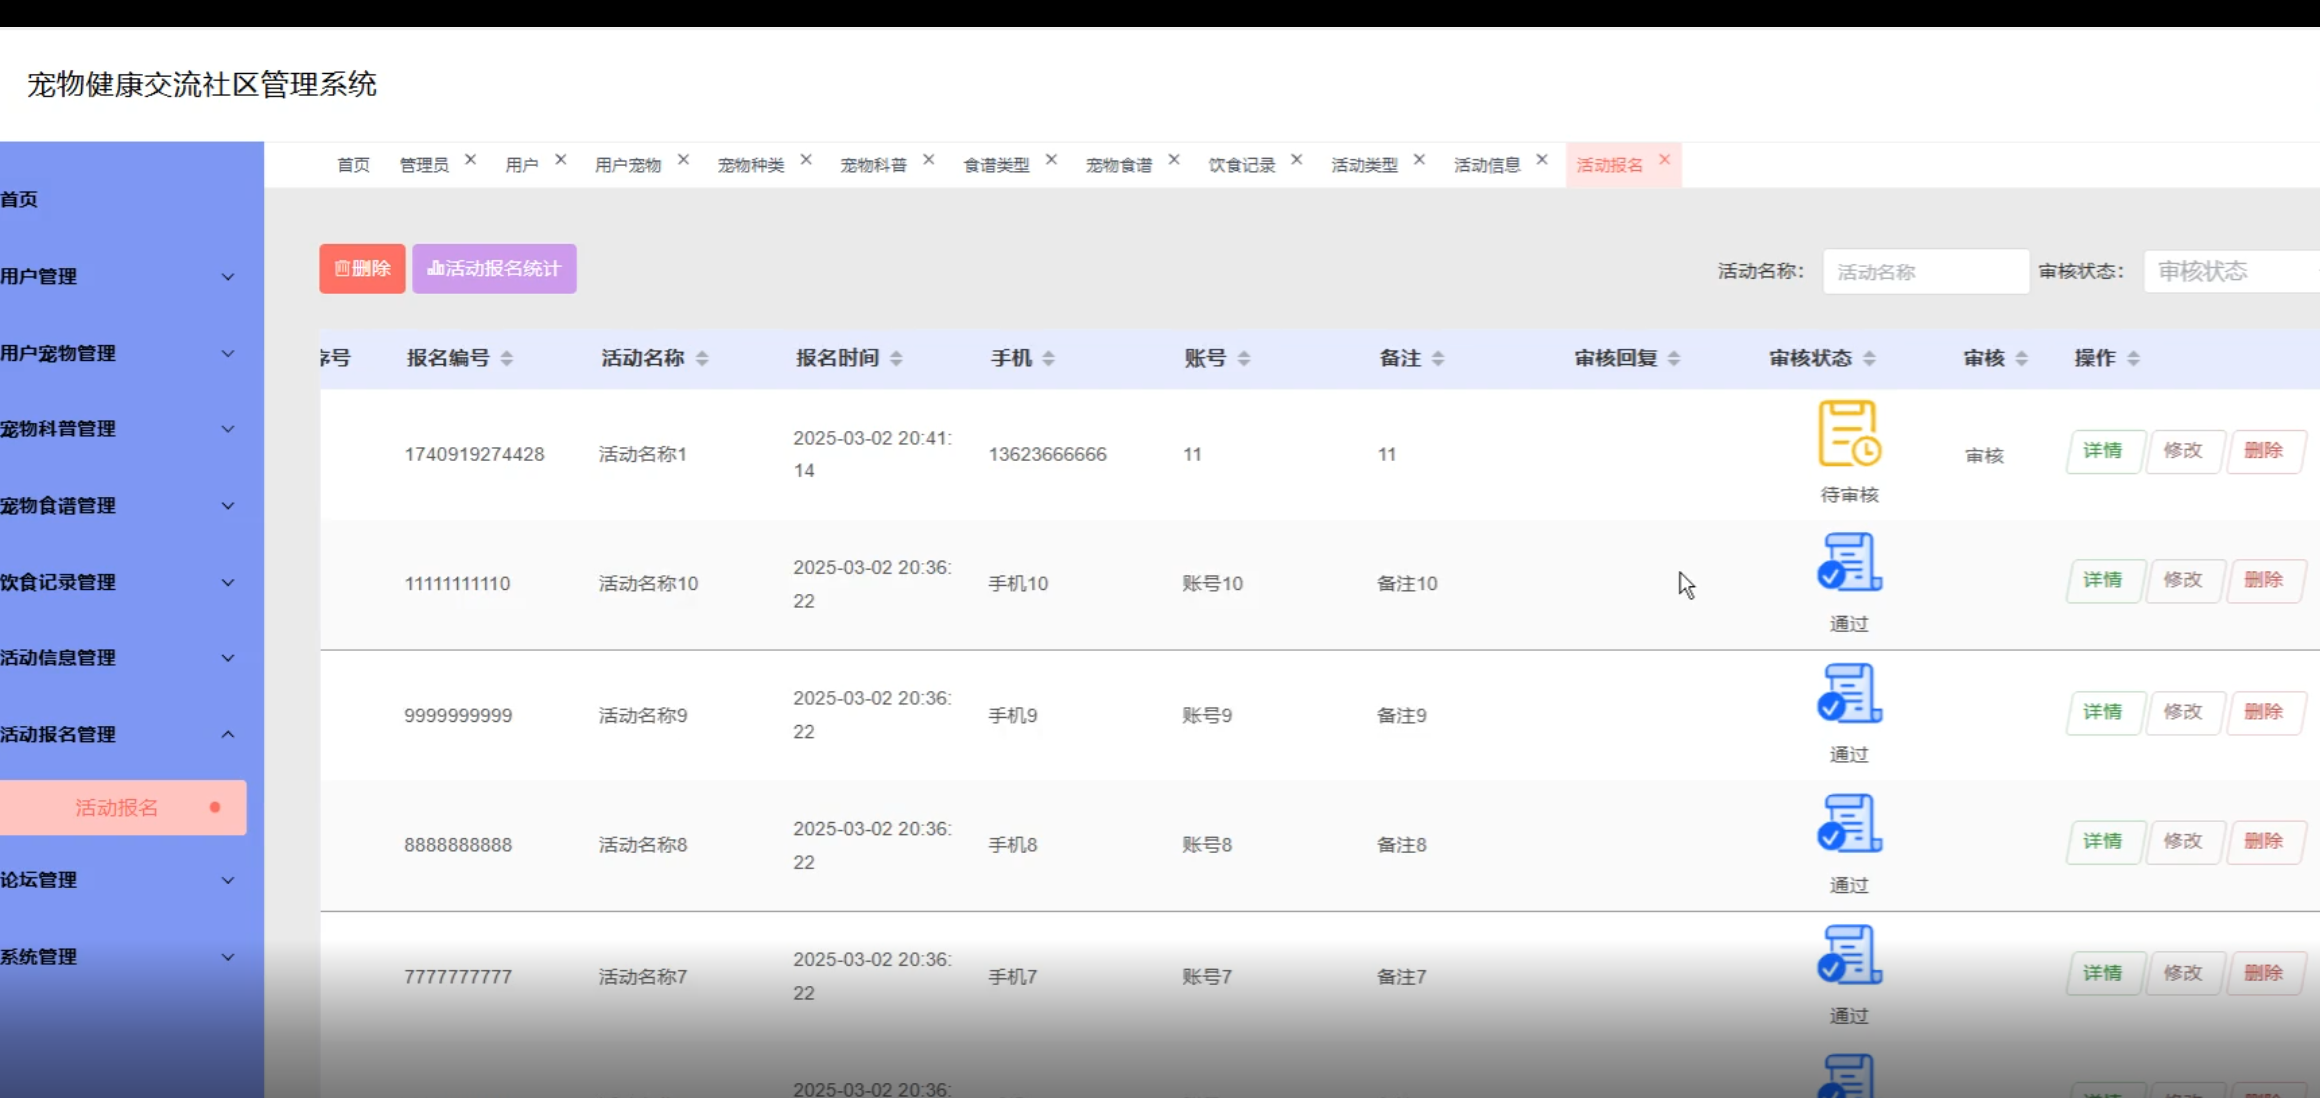2320x1098 pixels.
Task: Switch to the 首页 tab
Action: pyautogui.click(x=353, y=165)
